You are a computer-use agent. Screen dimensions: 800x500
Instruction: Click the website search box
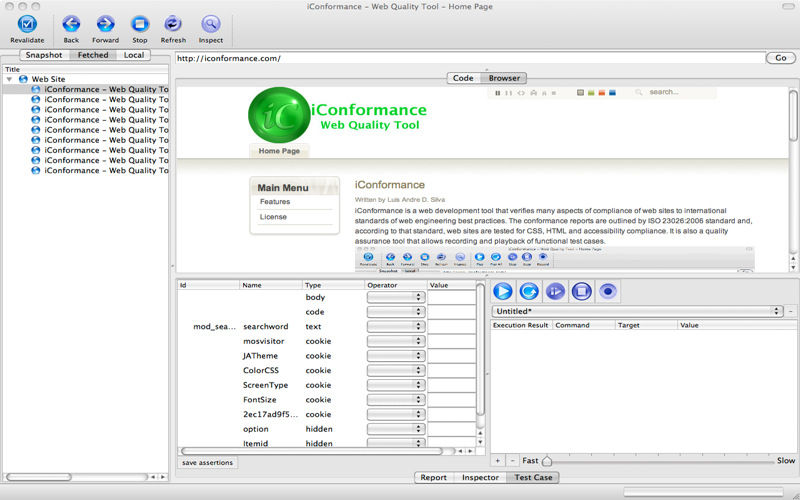[679, 92]
